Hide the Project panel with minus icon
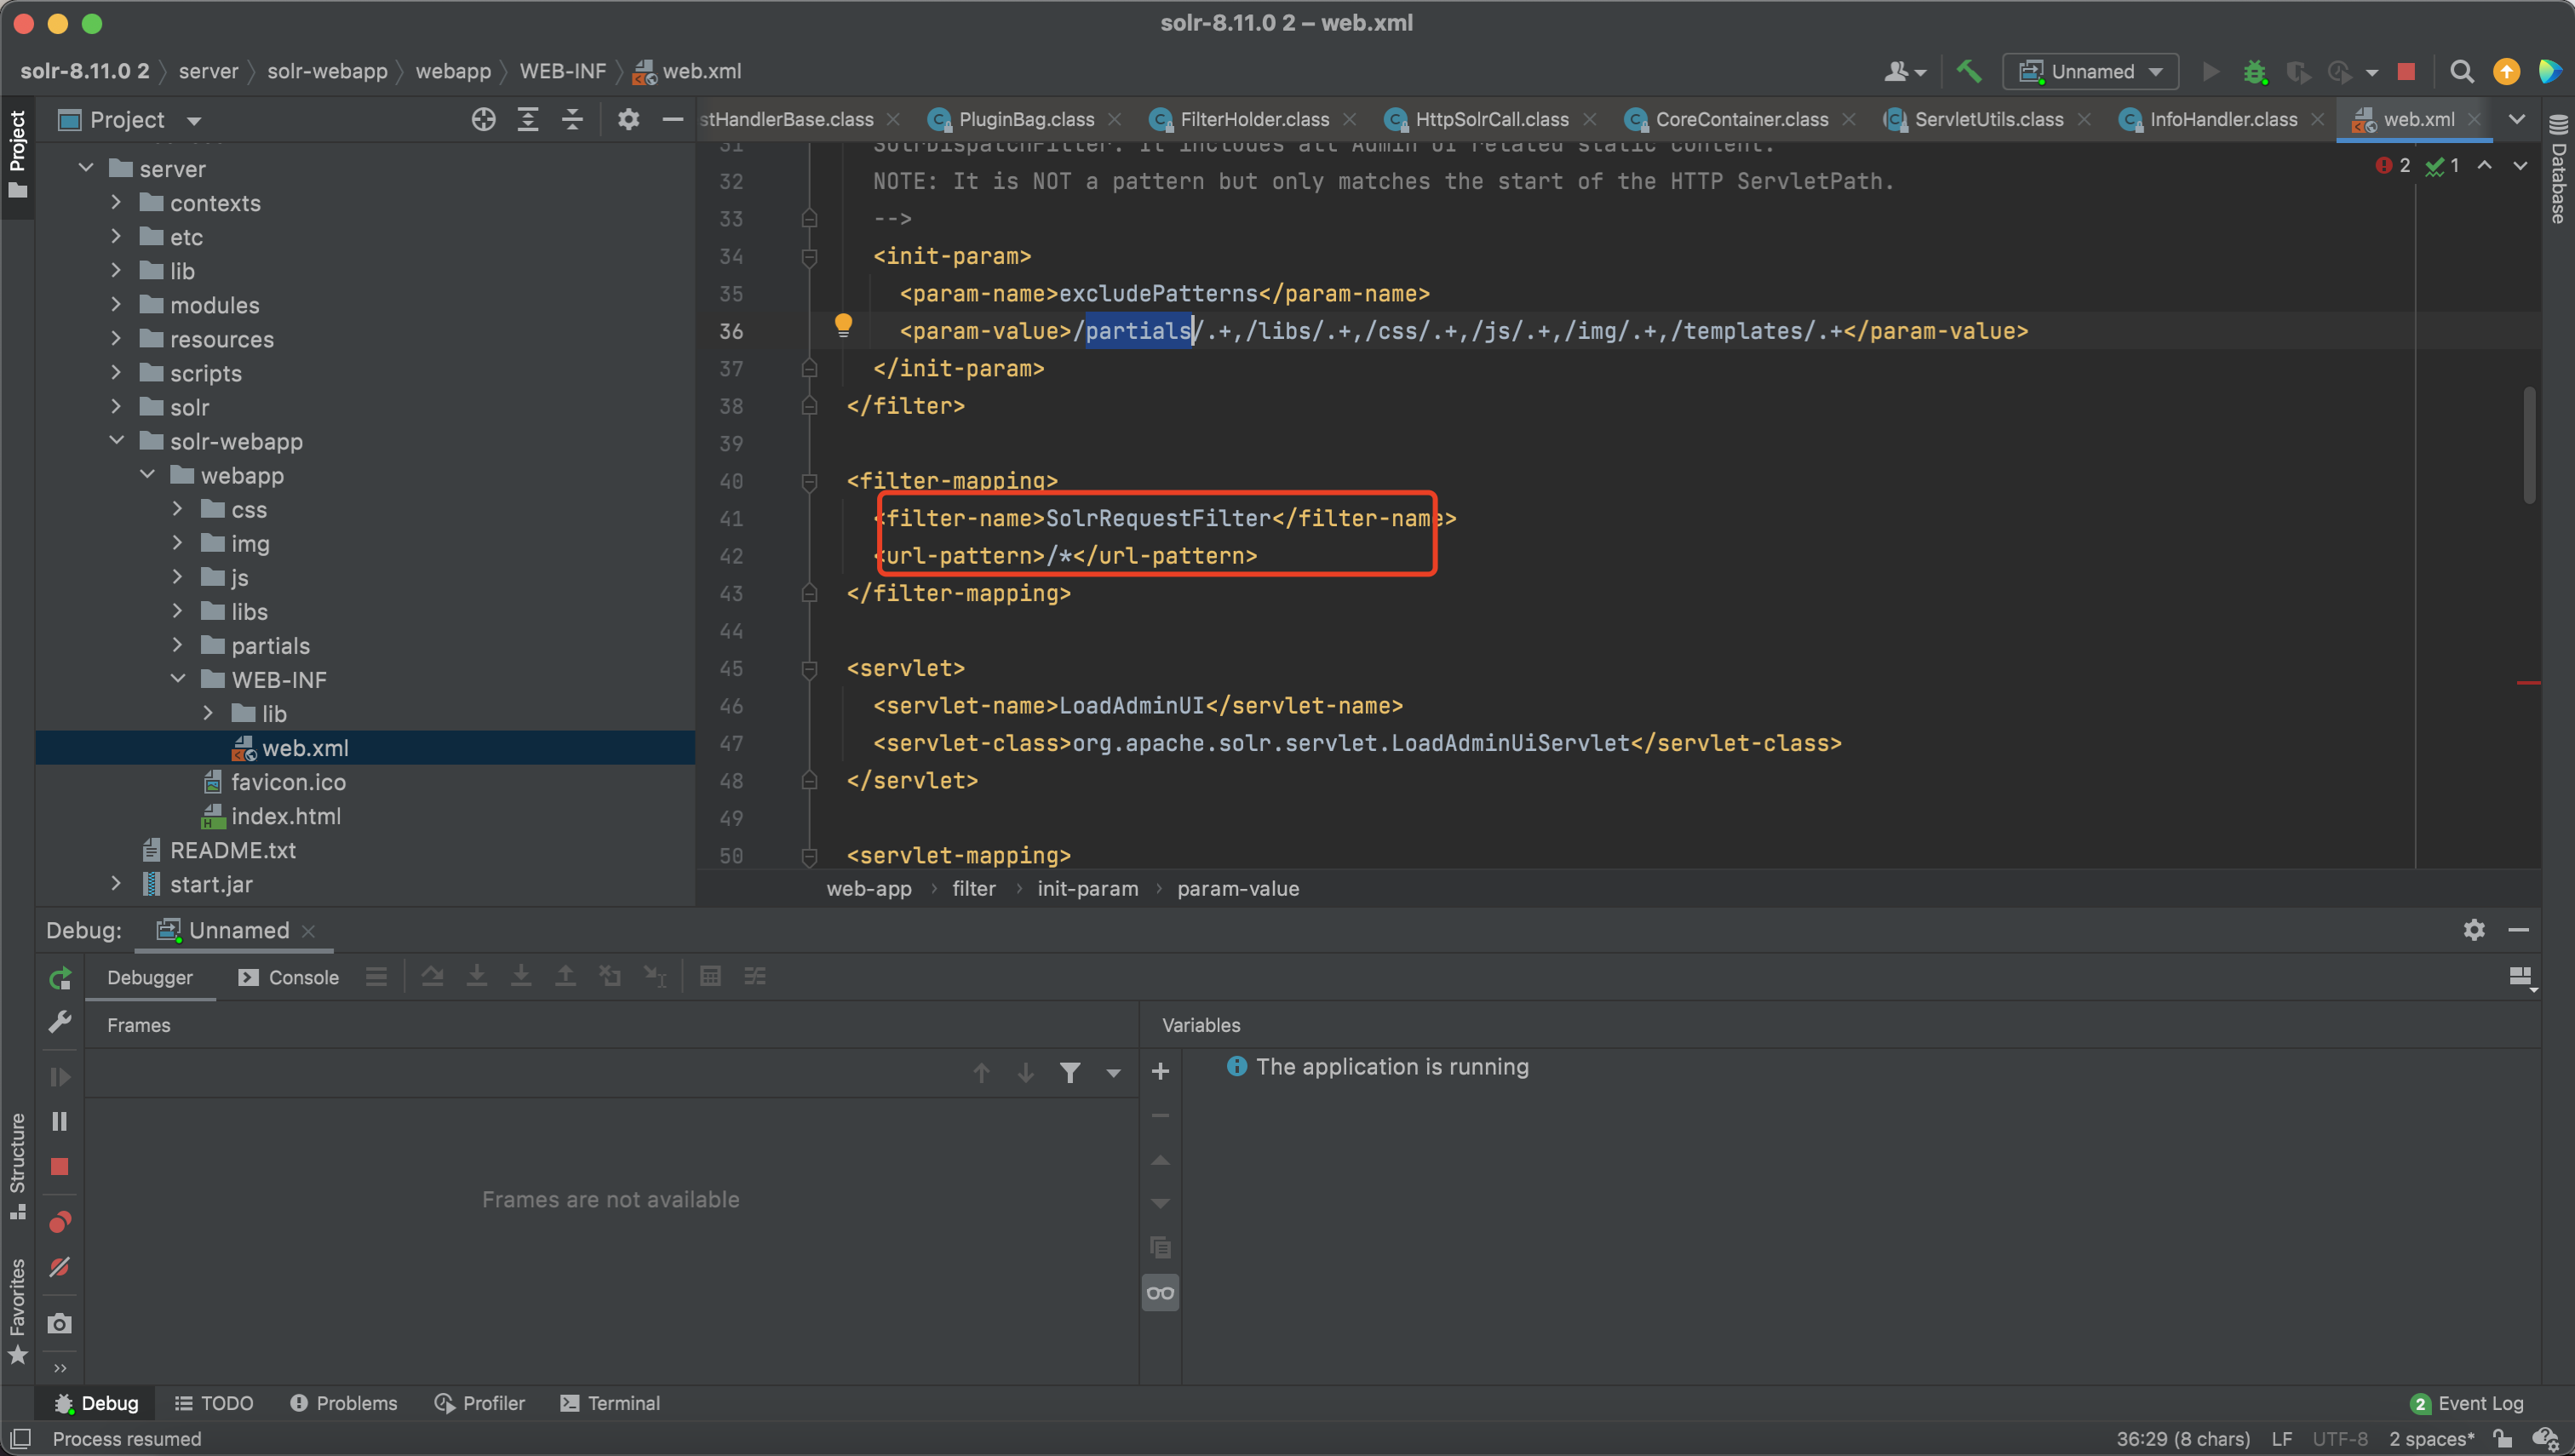This screenshot has height=1456, width=2575. click(x=673, y=120)
